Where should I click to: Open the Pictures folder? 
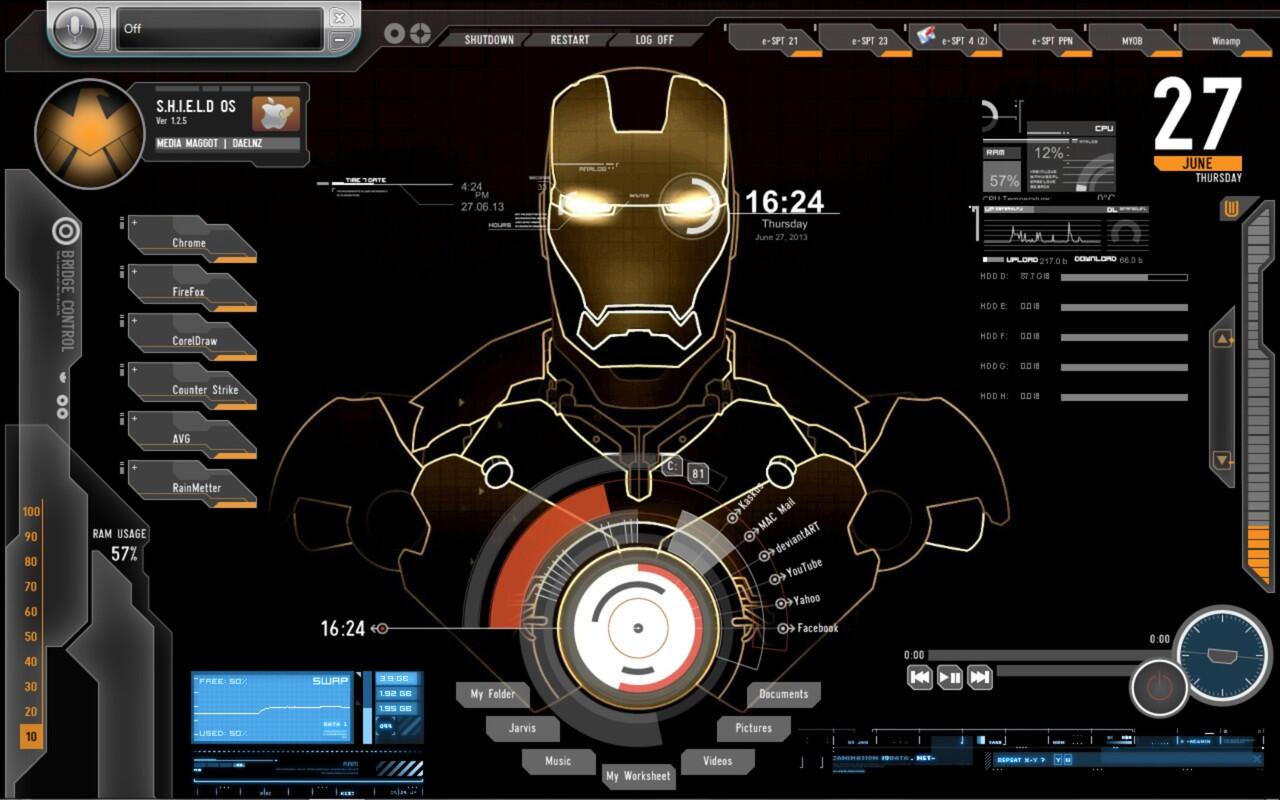tap(753, 728)
